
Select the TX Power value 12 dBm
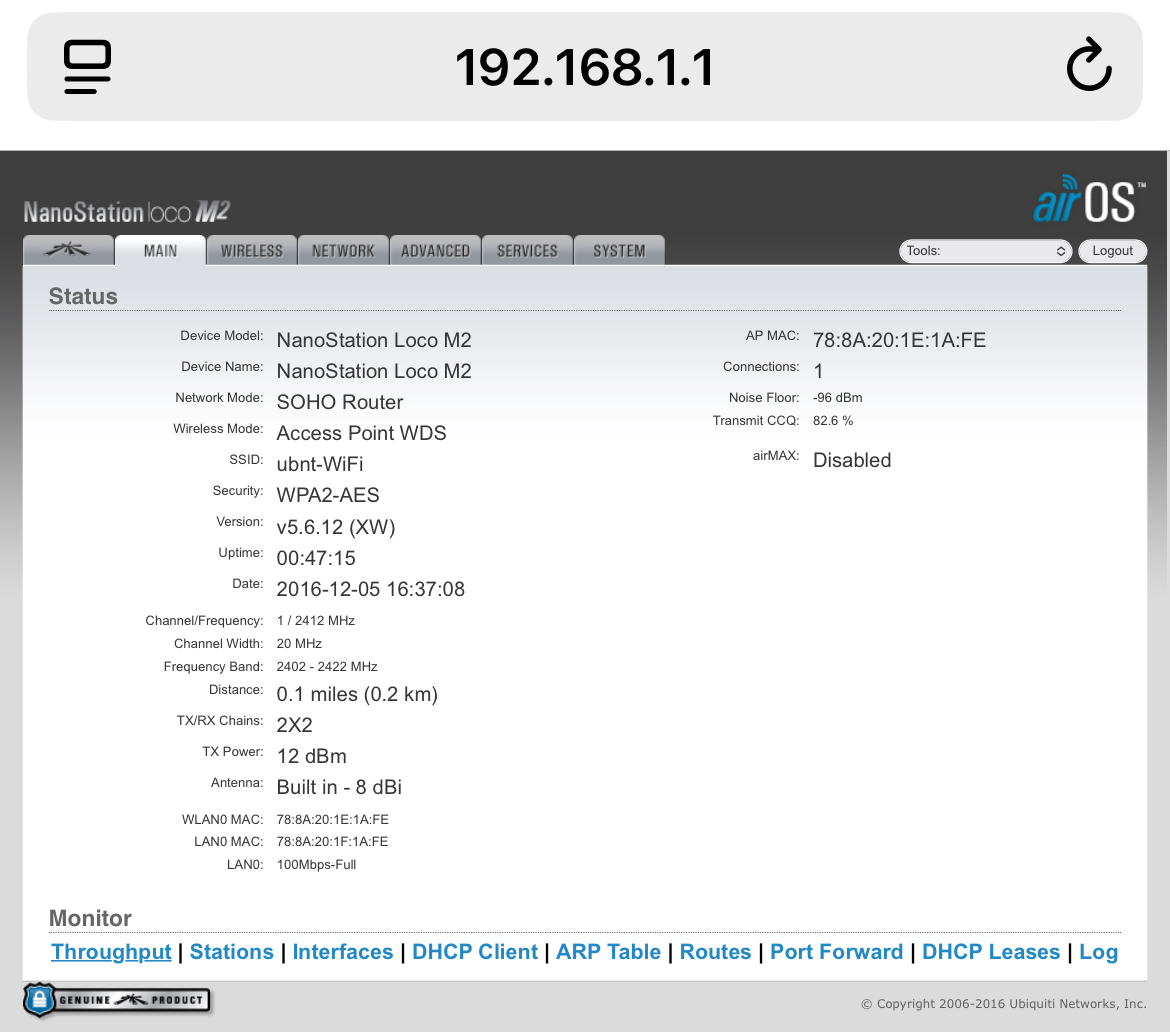pyautogui.click(x=311, y=757)
